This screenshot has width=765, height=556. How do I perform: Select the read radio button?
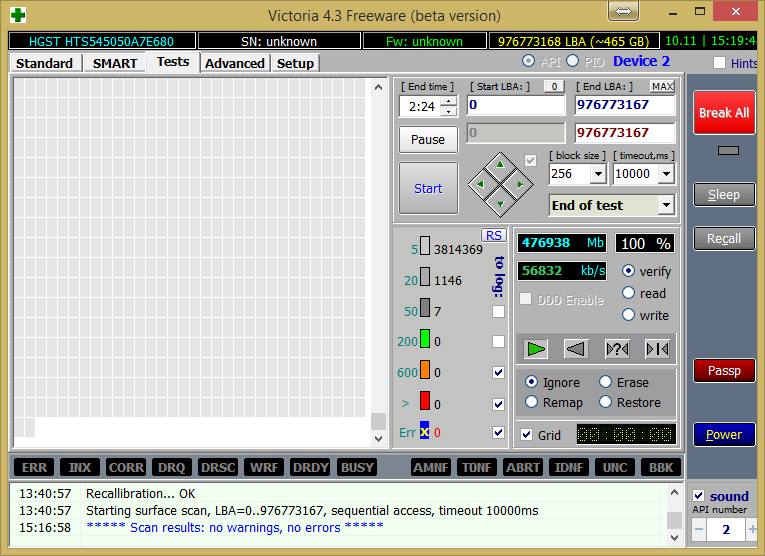pos(629,293)
